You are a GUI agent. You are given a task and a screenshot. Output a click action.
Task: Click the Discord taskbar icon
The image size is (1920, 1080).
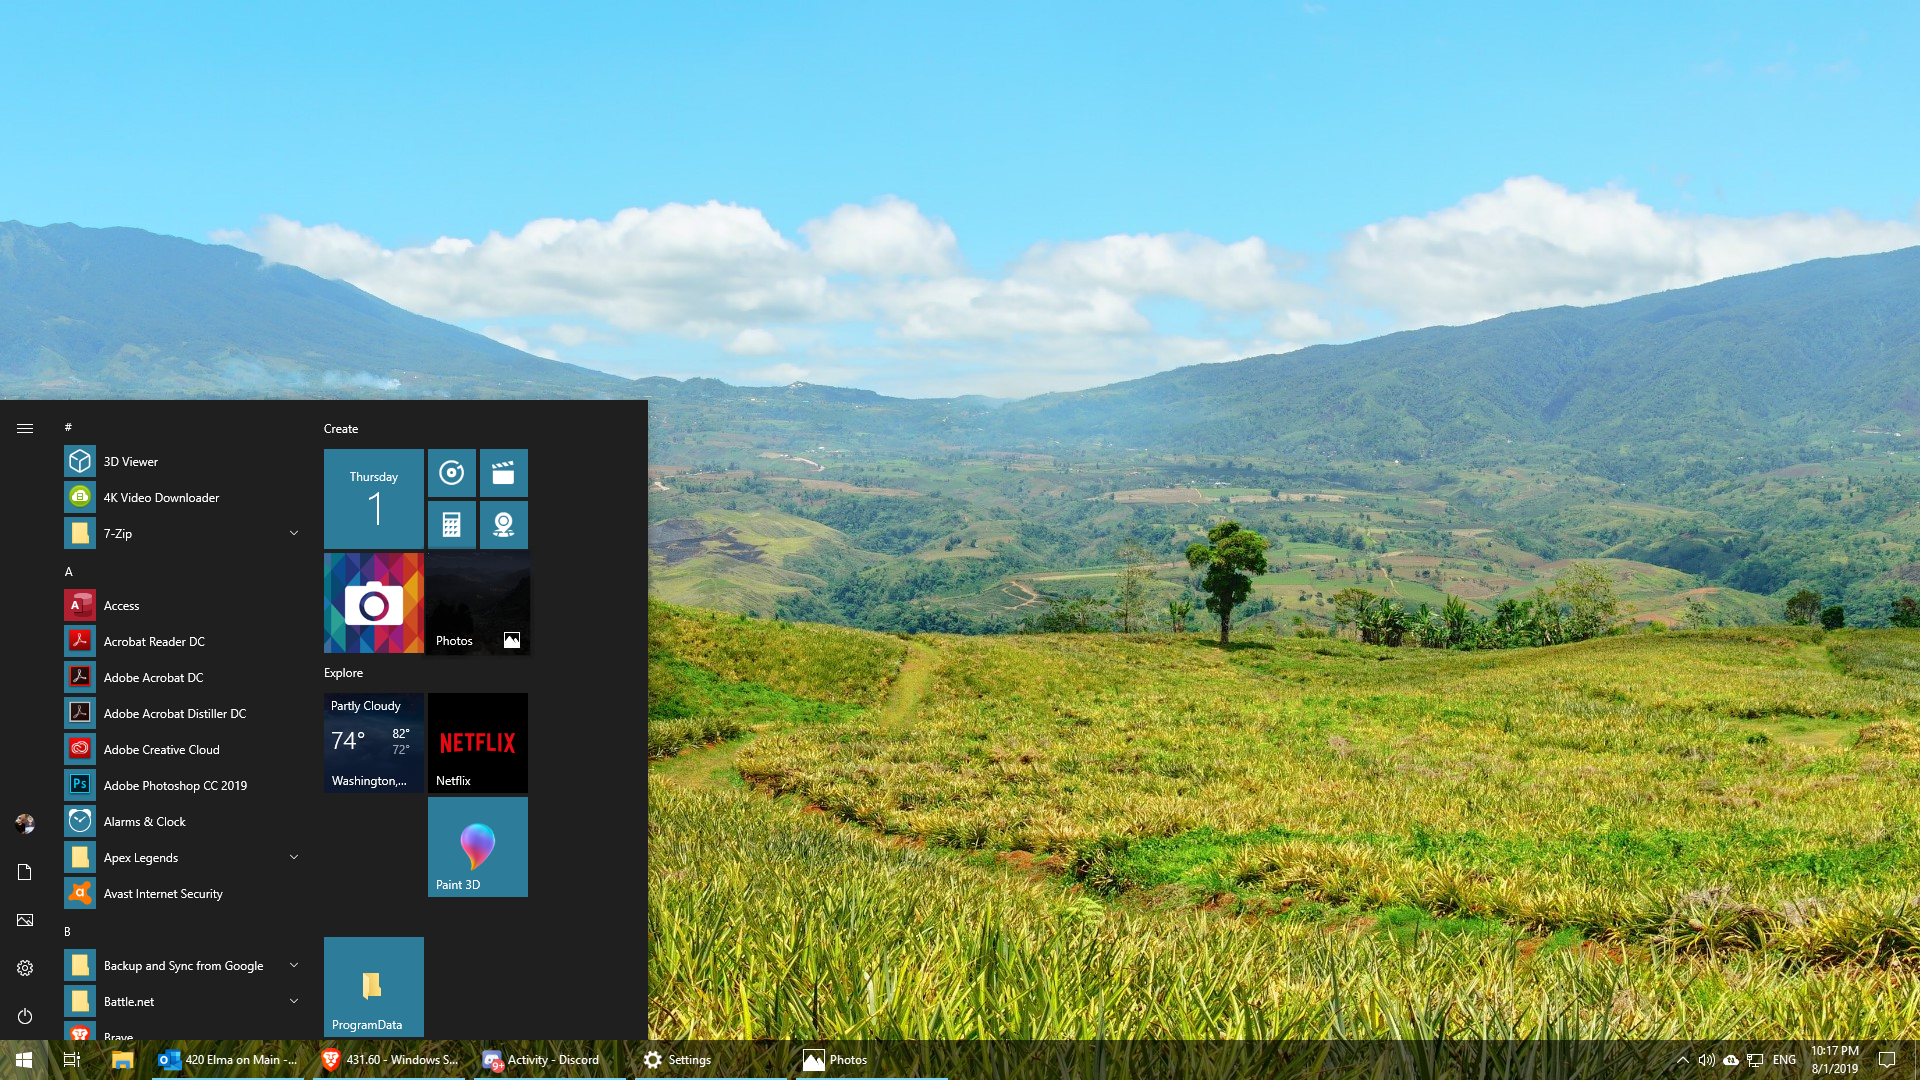[493, 1059]
